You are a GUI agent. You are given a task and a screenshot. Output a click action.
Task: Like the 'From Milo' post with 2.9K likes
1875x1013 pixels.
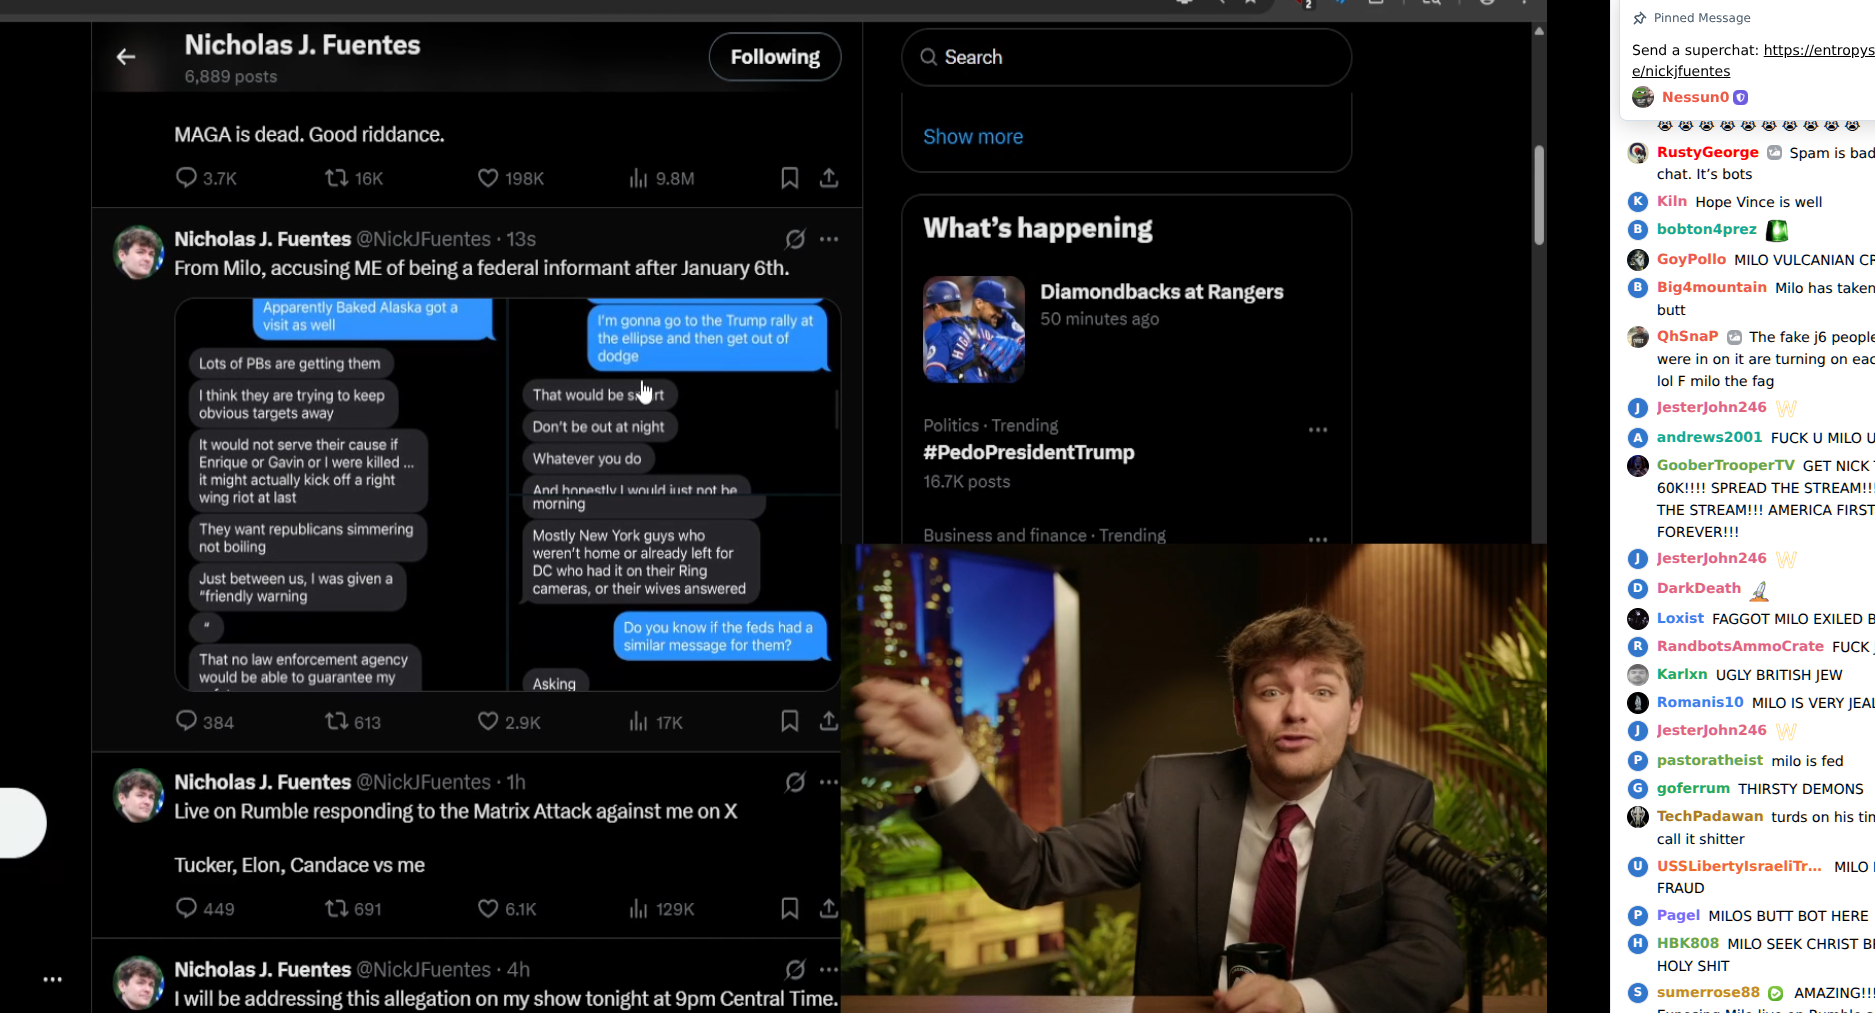[x=488, y=721]
